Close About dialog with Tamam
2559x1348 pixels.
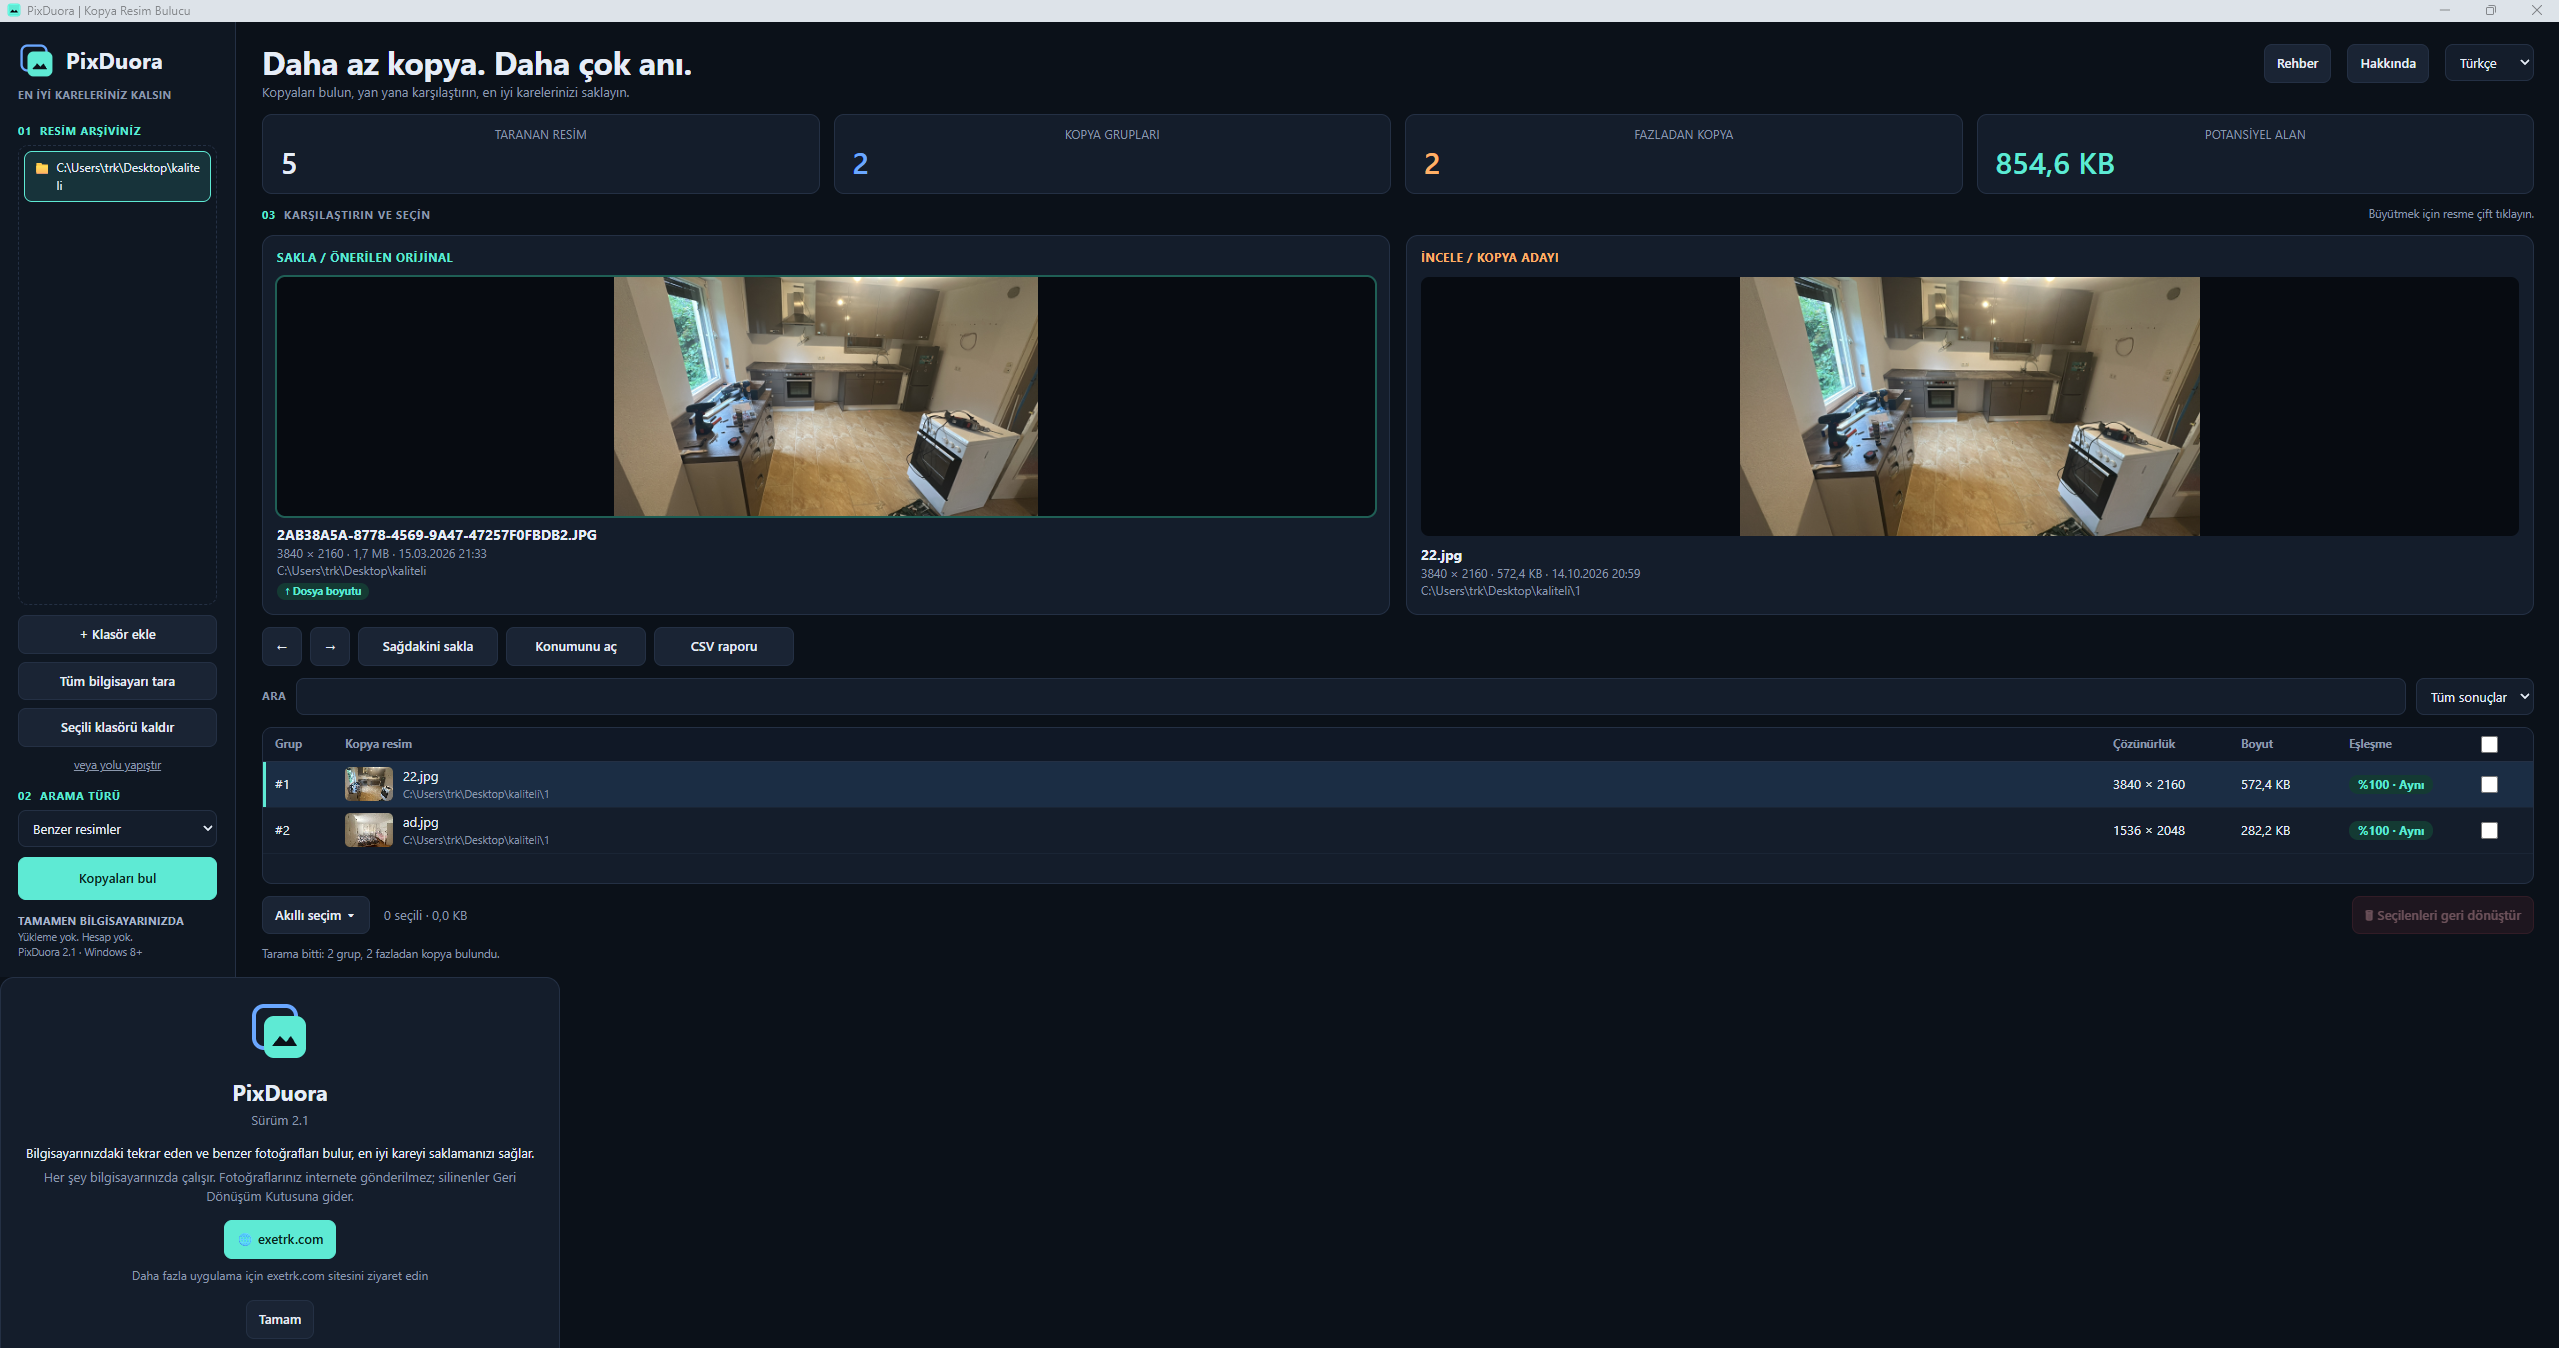tap(279, 1319)
